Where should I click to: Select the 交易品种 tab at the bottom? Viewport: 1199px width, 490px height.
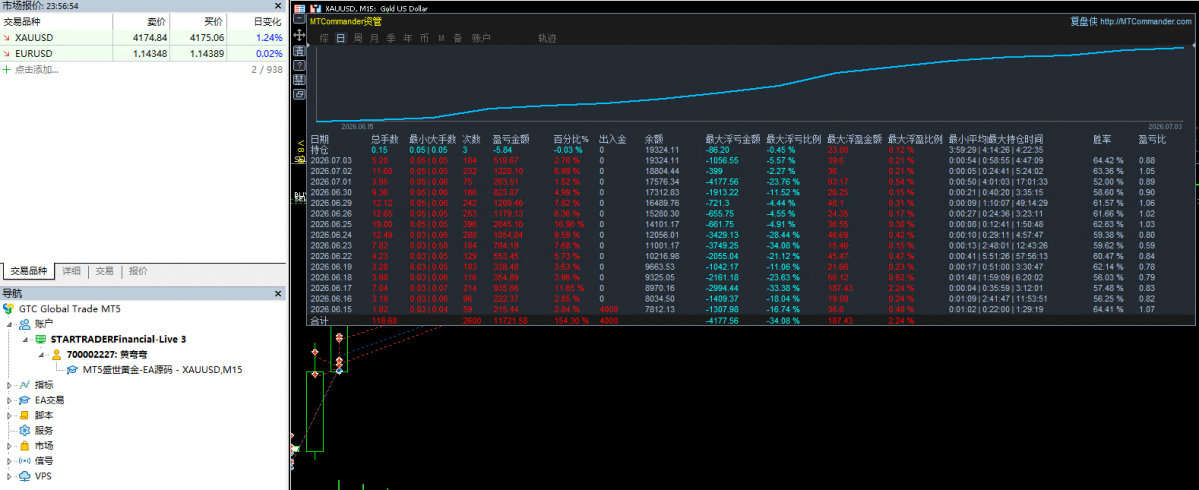(28, 271)
